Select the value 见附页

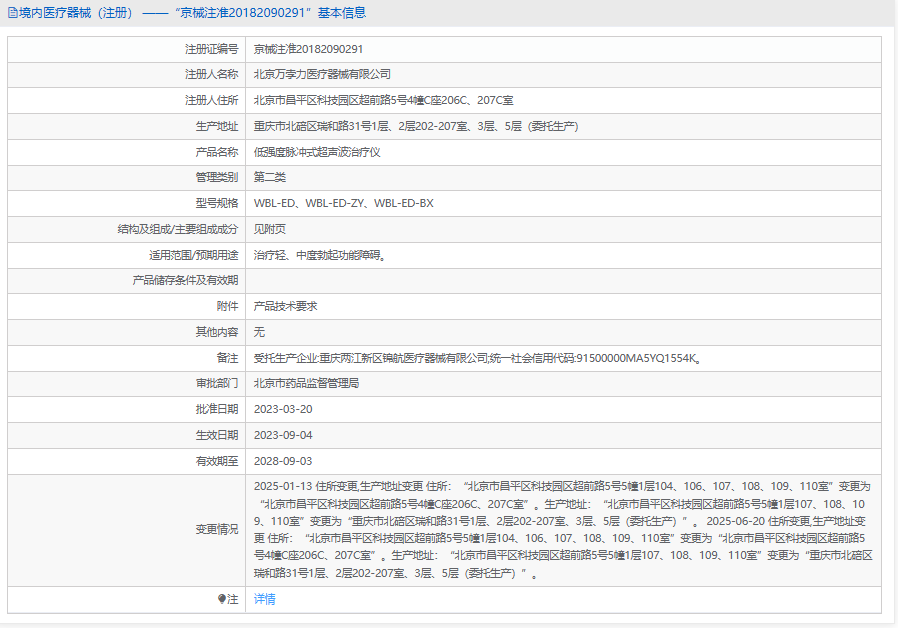(270, 229)
